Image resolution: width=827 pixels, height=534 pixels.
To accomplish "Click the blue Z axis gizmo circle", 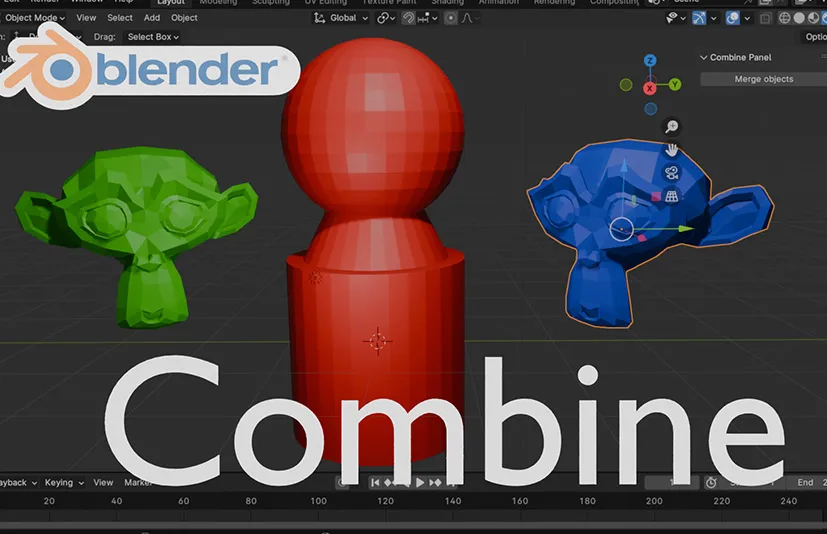I will point(650,62).
